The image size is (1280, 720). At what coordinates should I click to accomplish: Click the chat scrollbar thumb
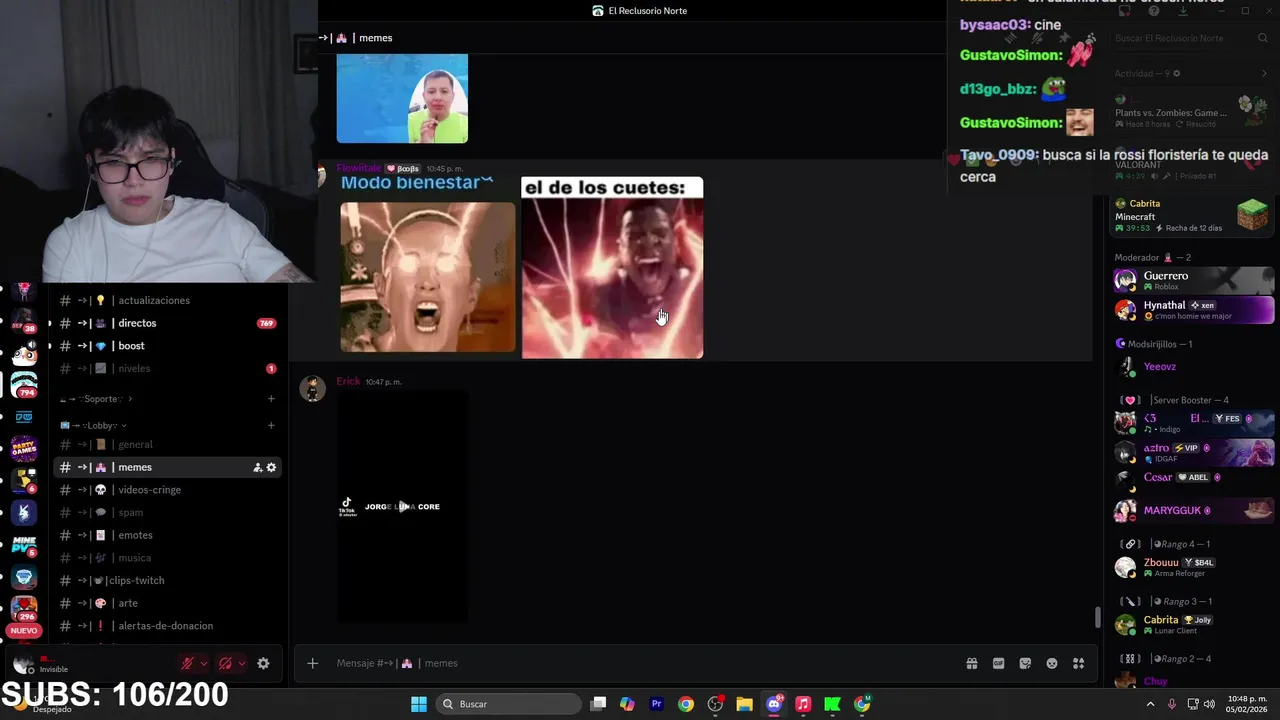coord(1097,618)
